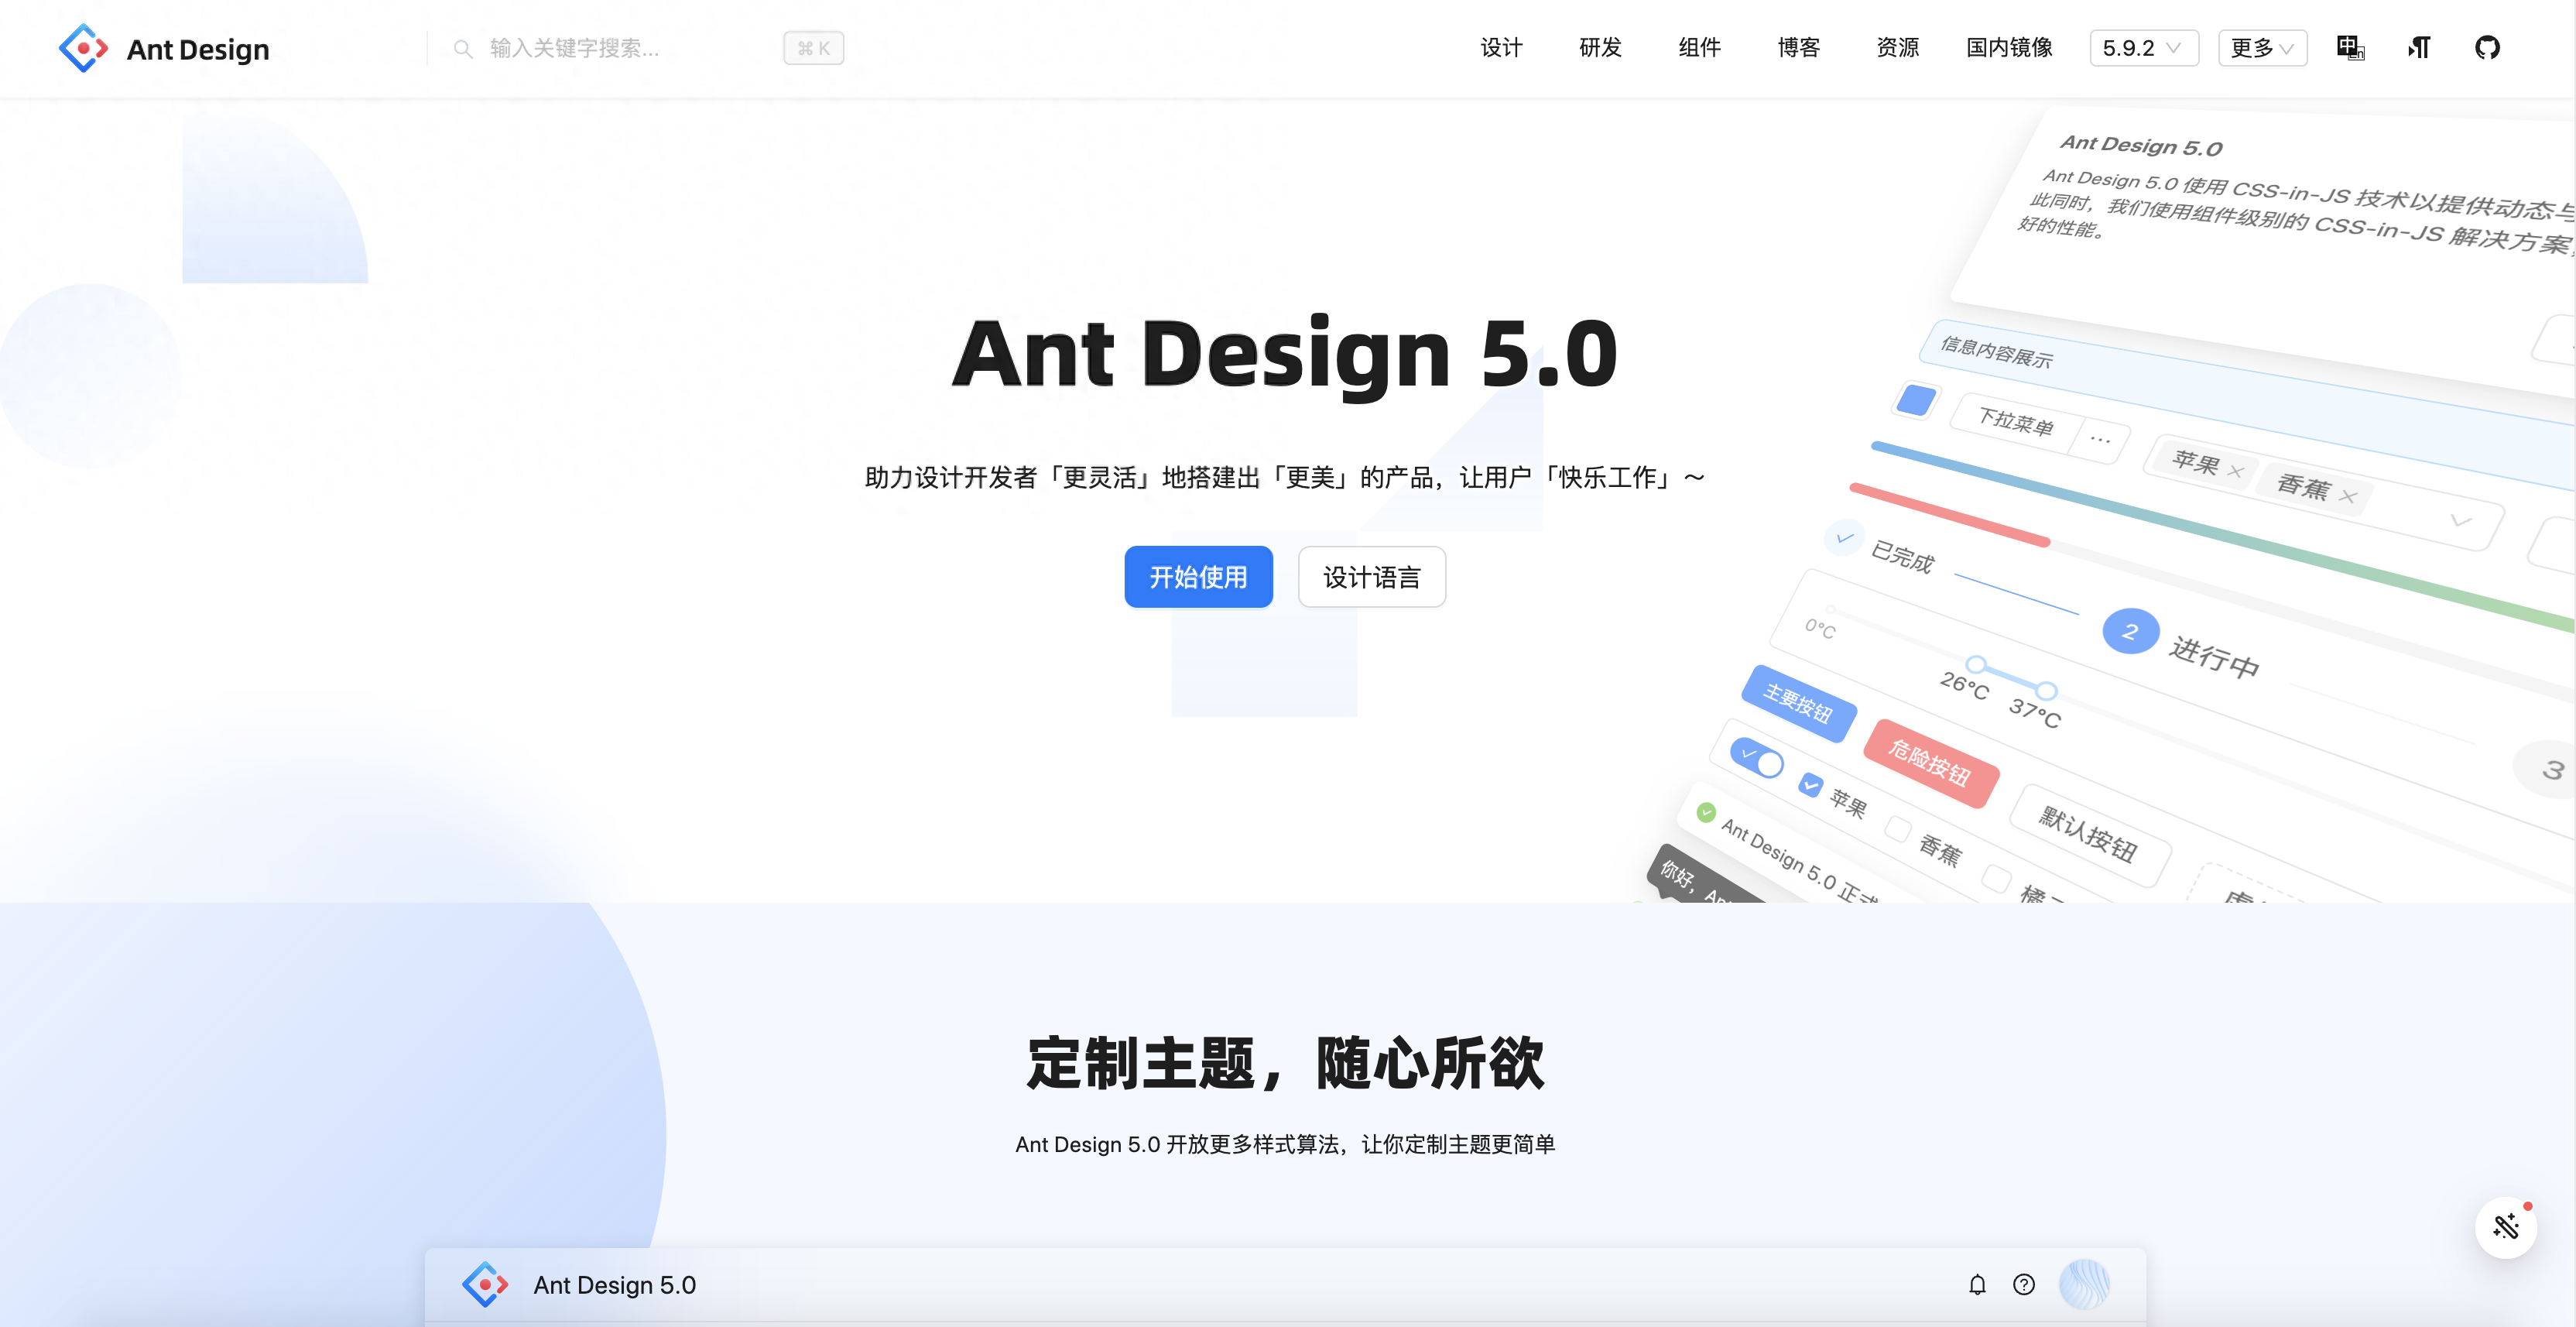Click the floating theme editor magic-wand button
This screenshot has width=2576, height=1327.
point(2506,1227)
